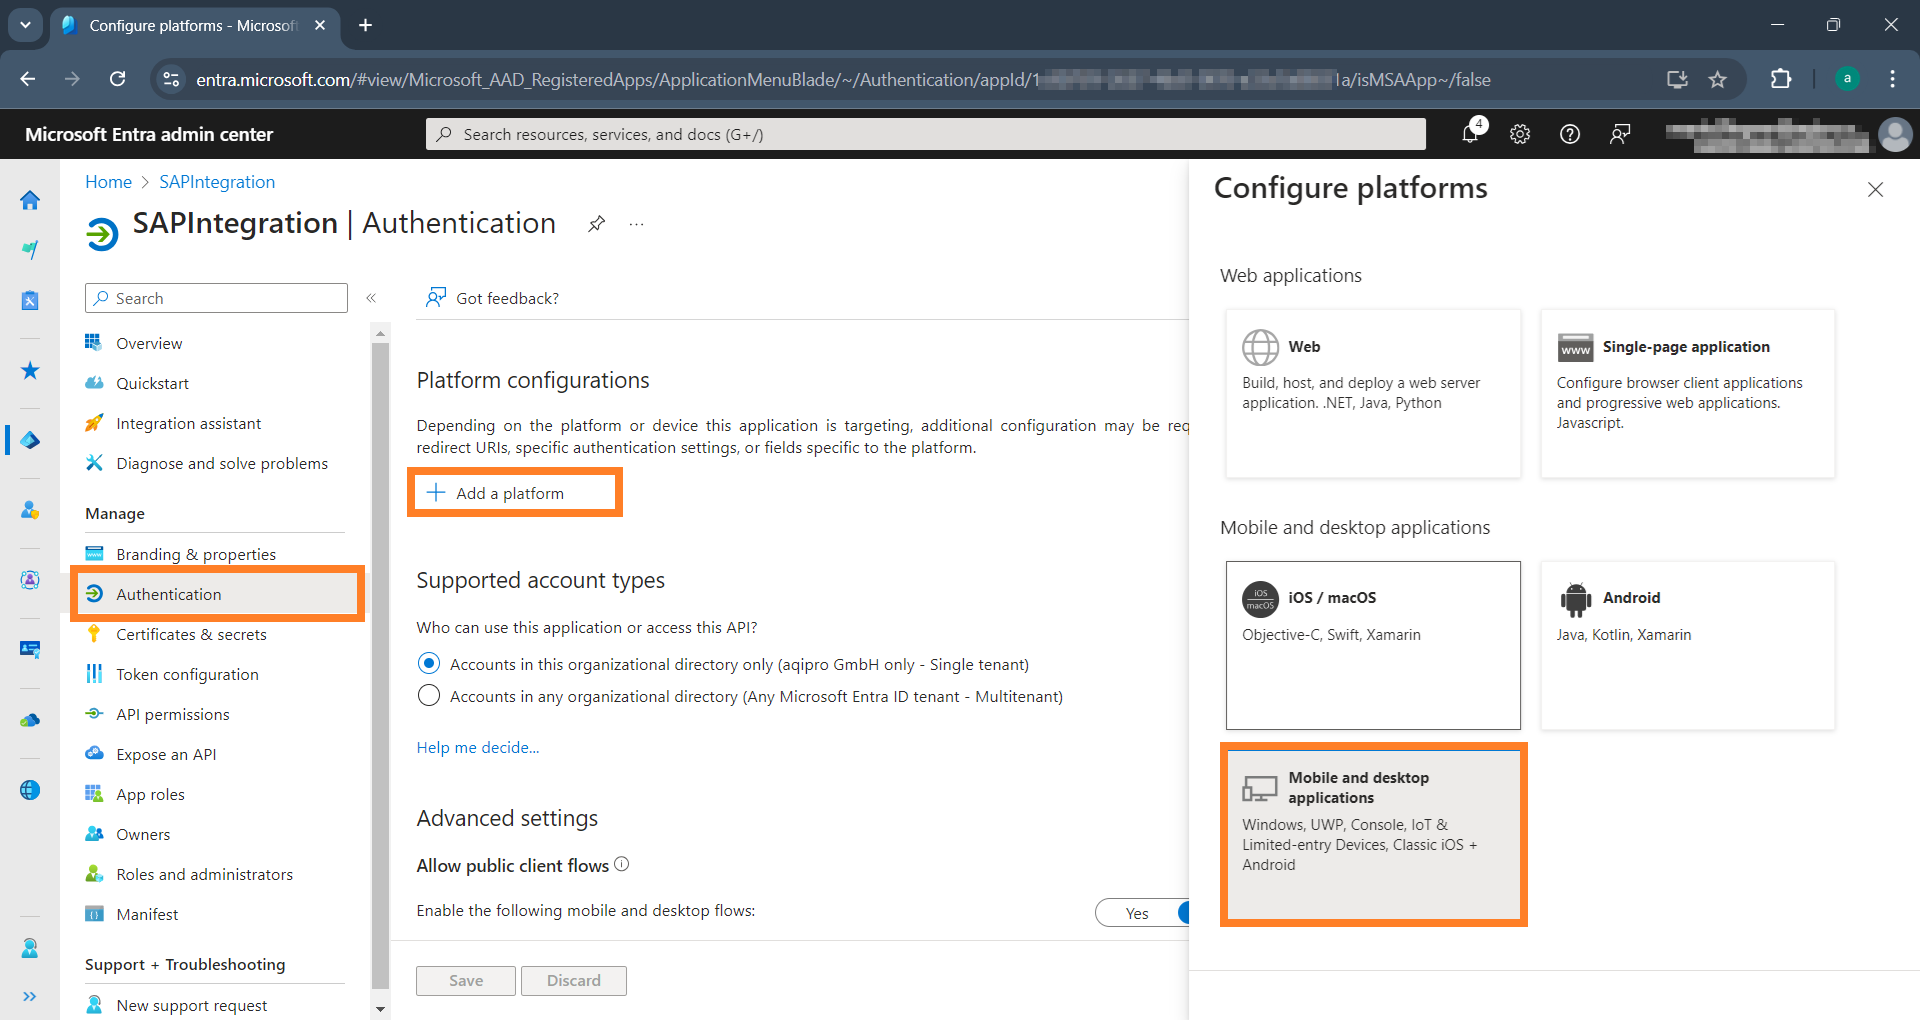The height and width of the screenshot is (1020, 1920).
Task: Focus the global search resources box
Action: pyautogui.click(x=926, y=134)
